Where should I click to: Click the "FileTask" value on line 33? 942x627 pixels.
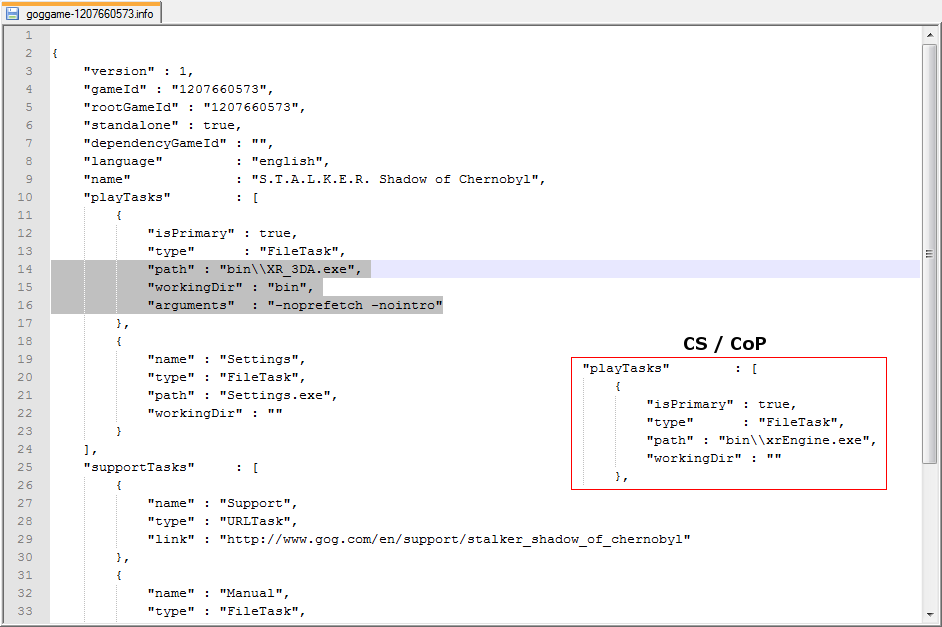pos(259,611)
